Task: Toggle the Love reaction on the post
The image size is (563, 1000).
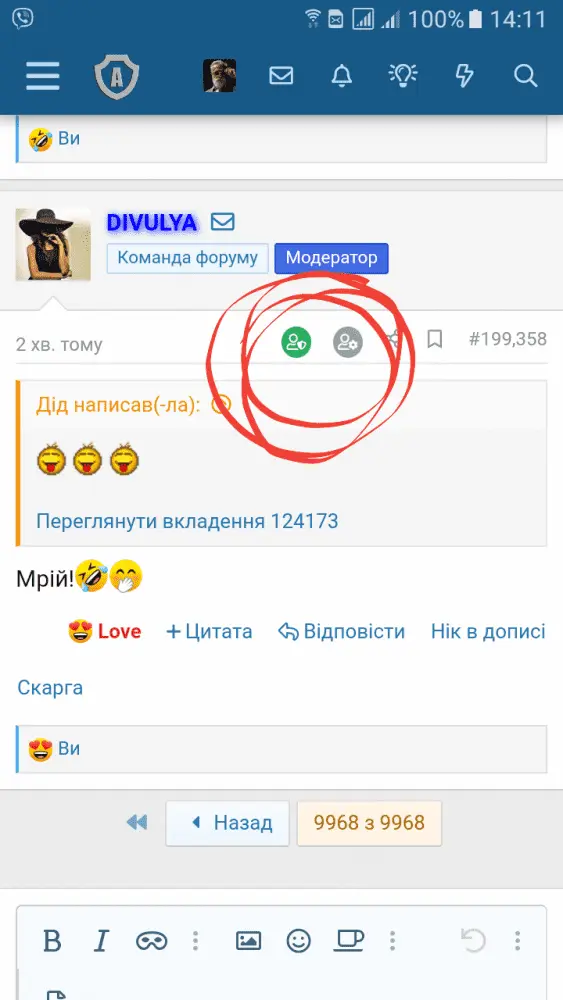Action: 105,632
